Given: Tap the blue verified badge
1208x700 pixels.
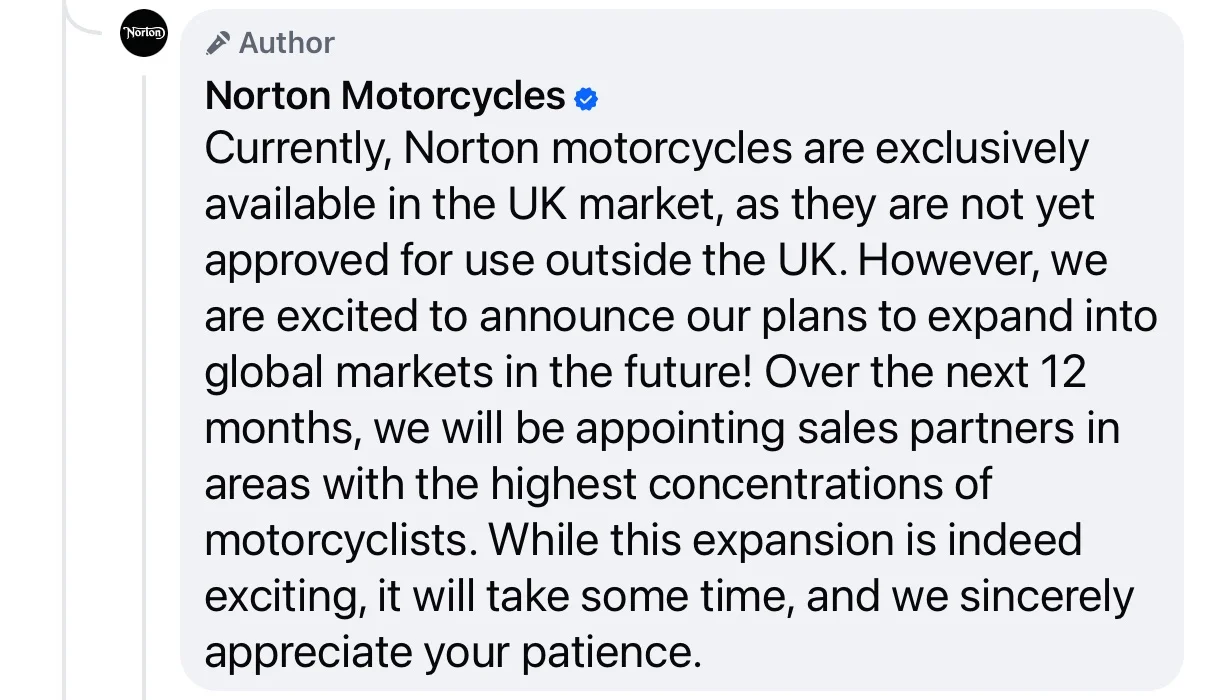Looking at the screenshot, I should 586,98.
